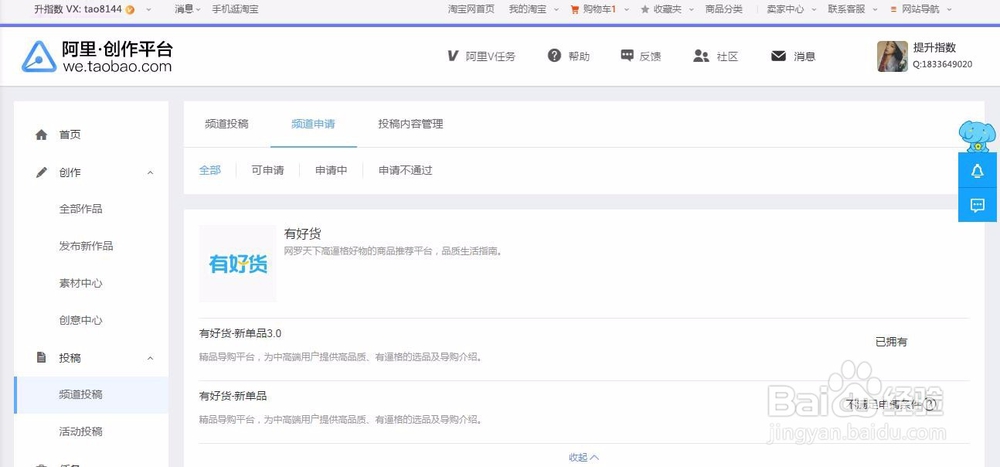Select the 申请不通过 filter
Viewport: 1000px width, 467px height.
pos(406,170)
